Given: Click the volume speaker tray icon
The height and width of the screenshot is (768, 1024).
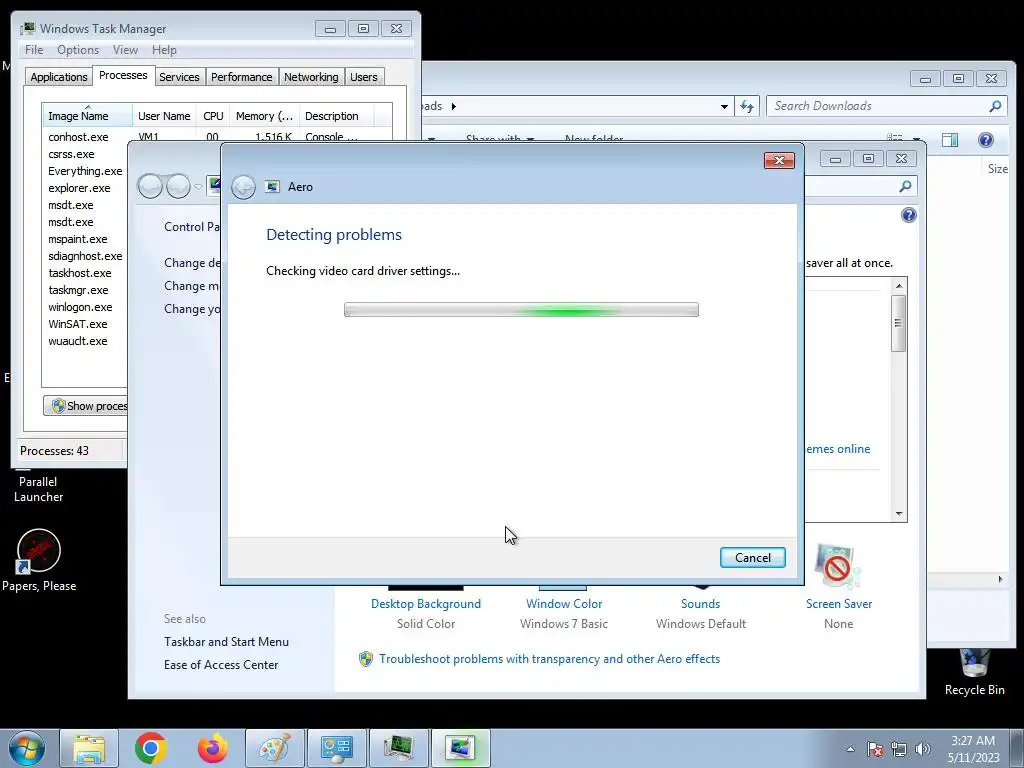Looking at the screenshot, I should tap(923, 749).
